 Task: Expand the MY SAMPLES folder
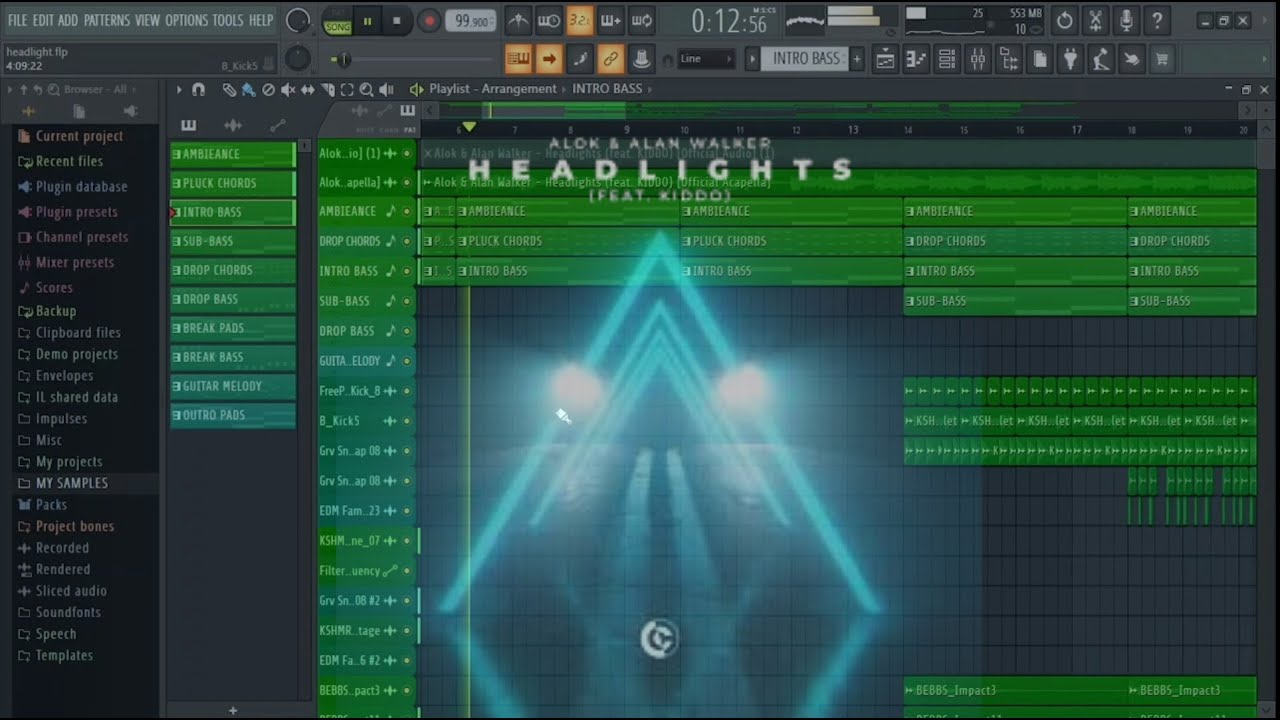pyautogui.click(x=71, y=483)
